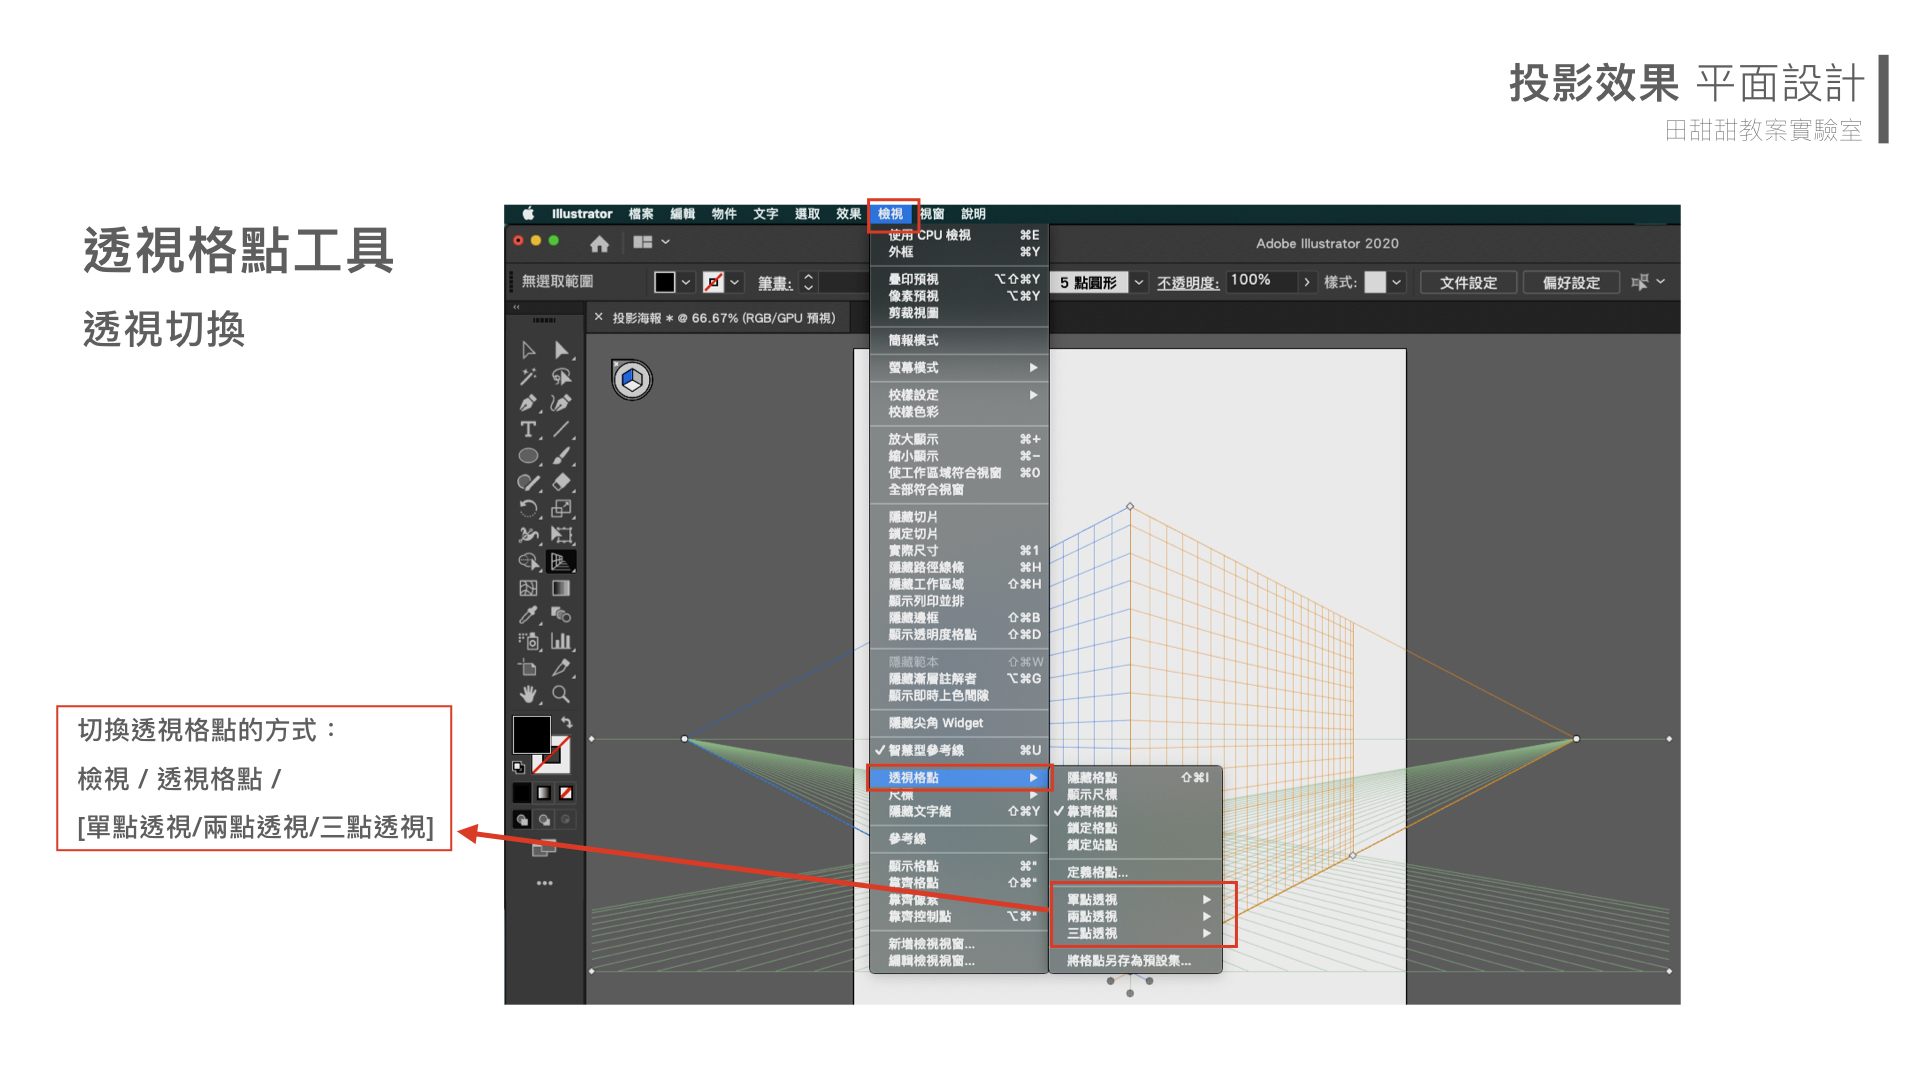Choose 隱藏格點 in perspective submenu

[1092, 777]
